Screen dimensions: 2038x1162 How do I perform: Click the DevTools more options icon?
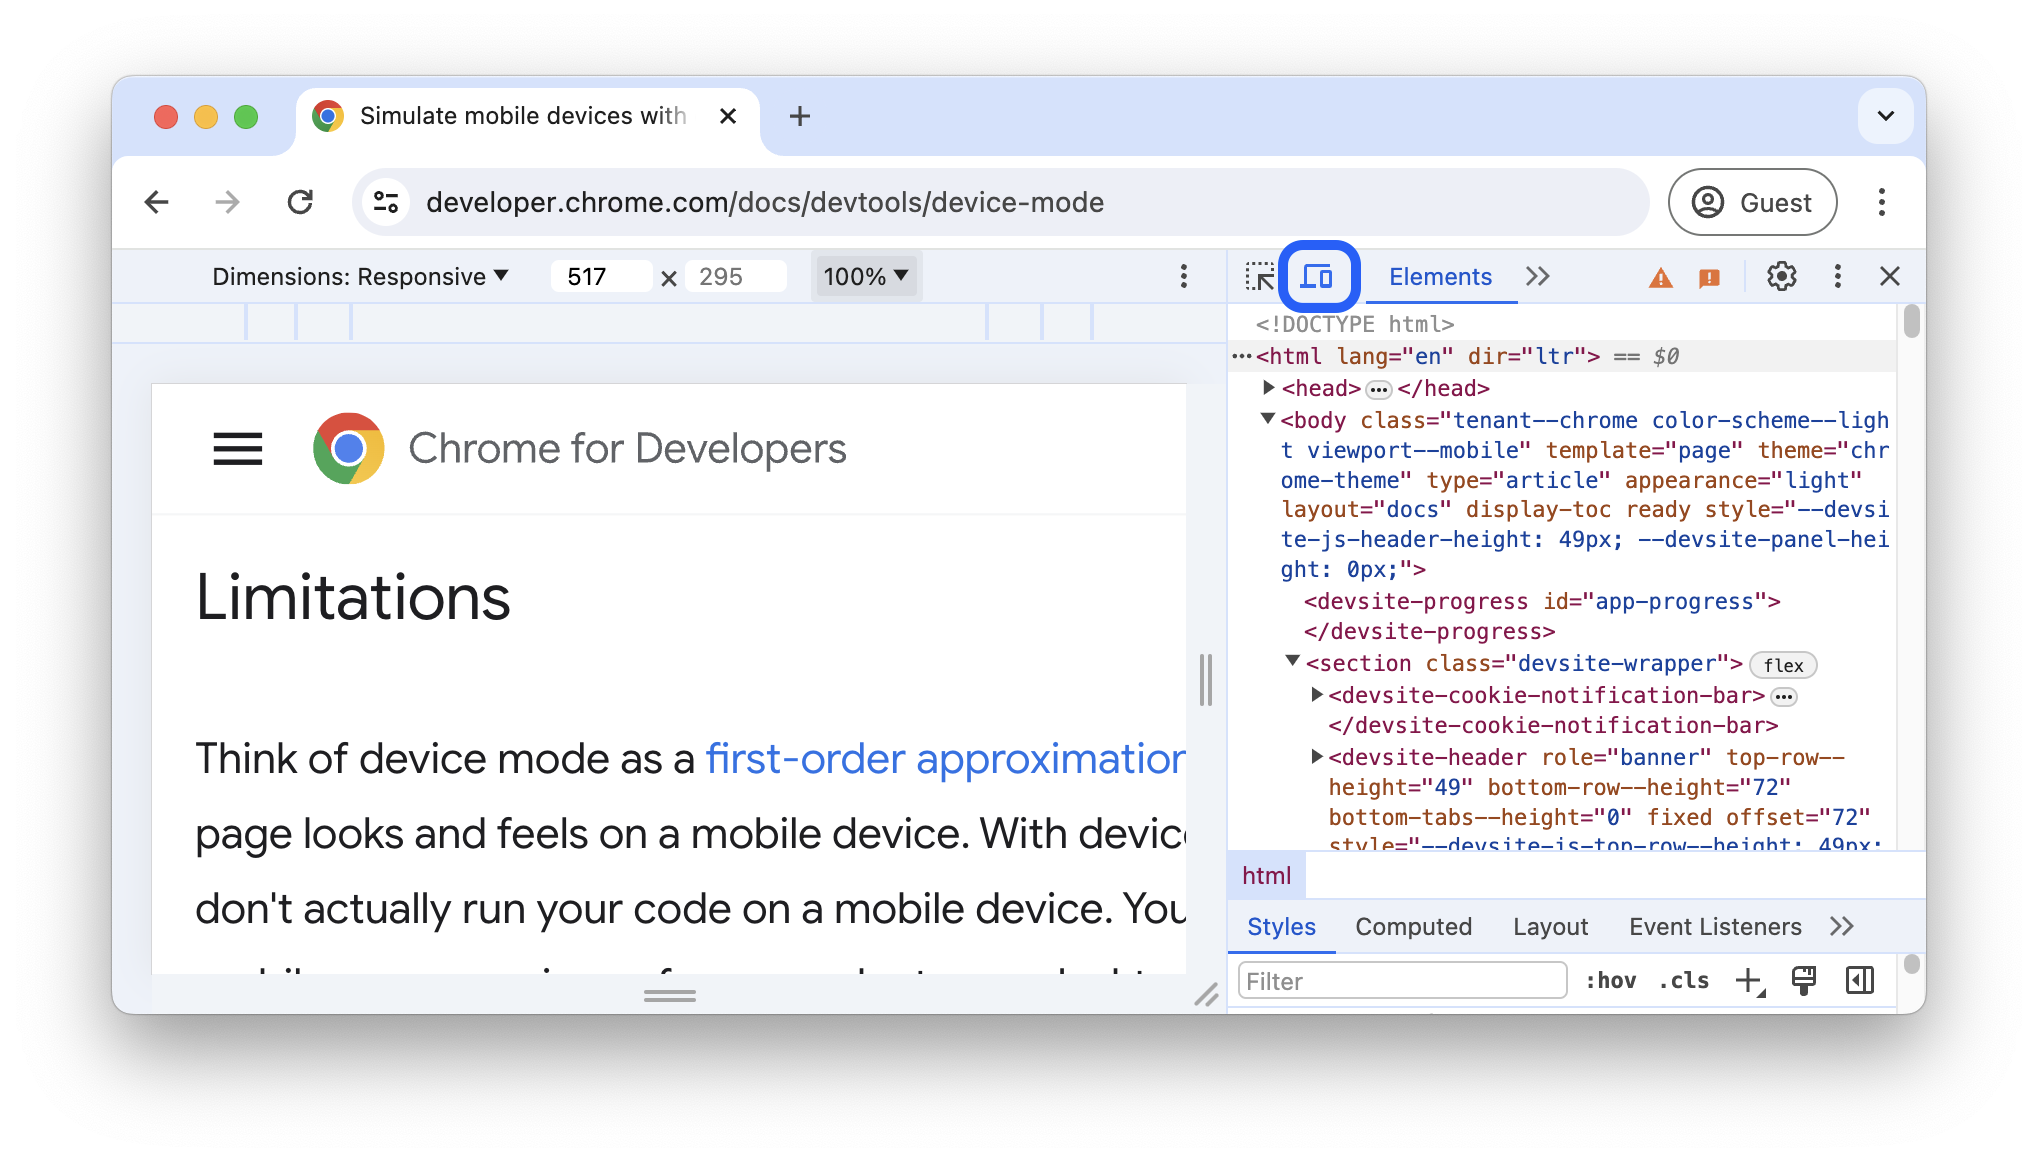coord(1838,276)
